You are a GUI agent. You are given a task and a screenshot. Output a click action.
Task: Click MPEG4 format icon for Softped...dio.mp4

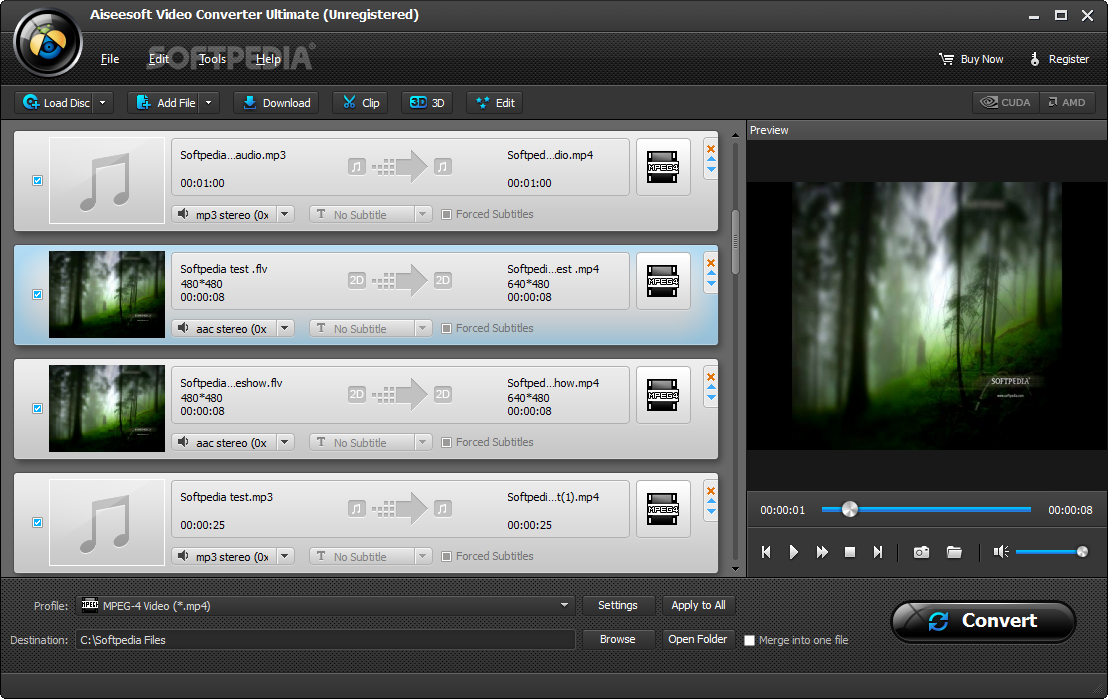coord(663,167)
